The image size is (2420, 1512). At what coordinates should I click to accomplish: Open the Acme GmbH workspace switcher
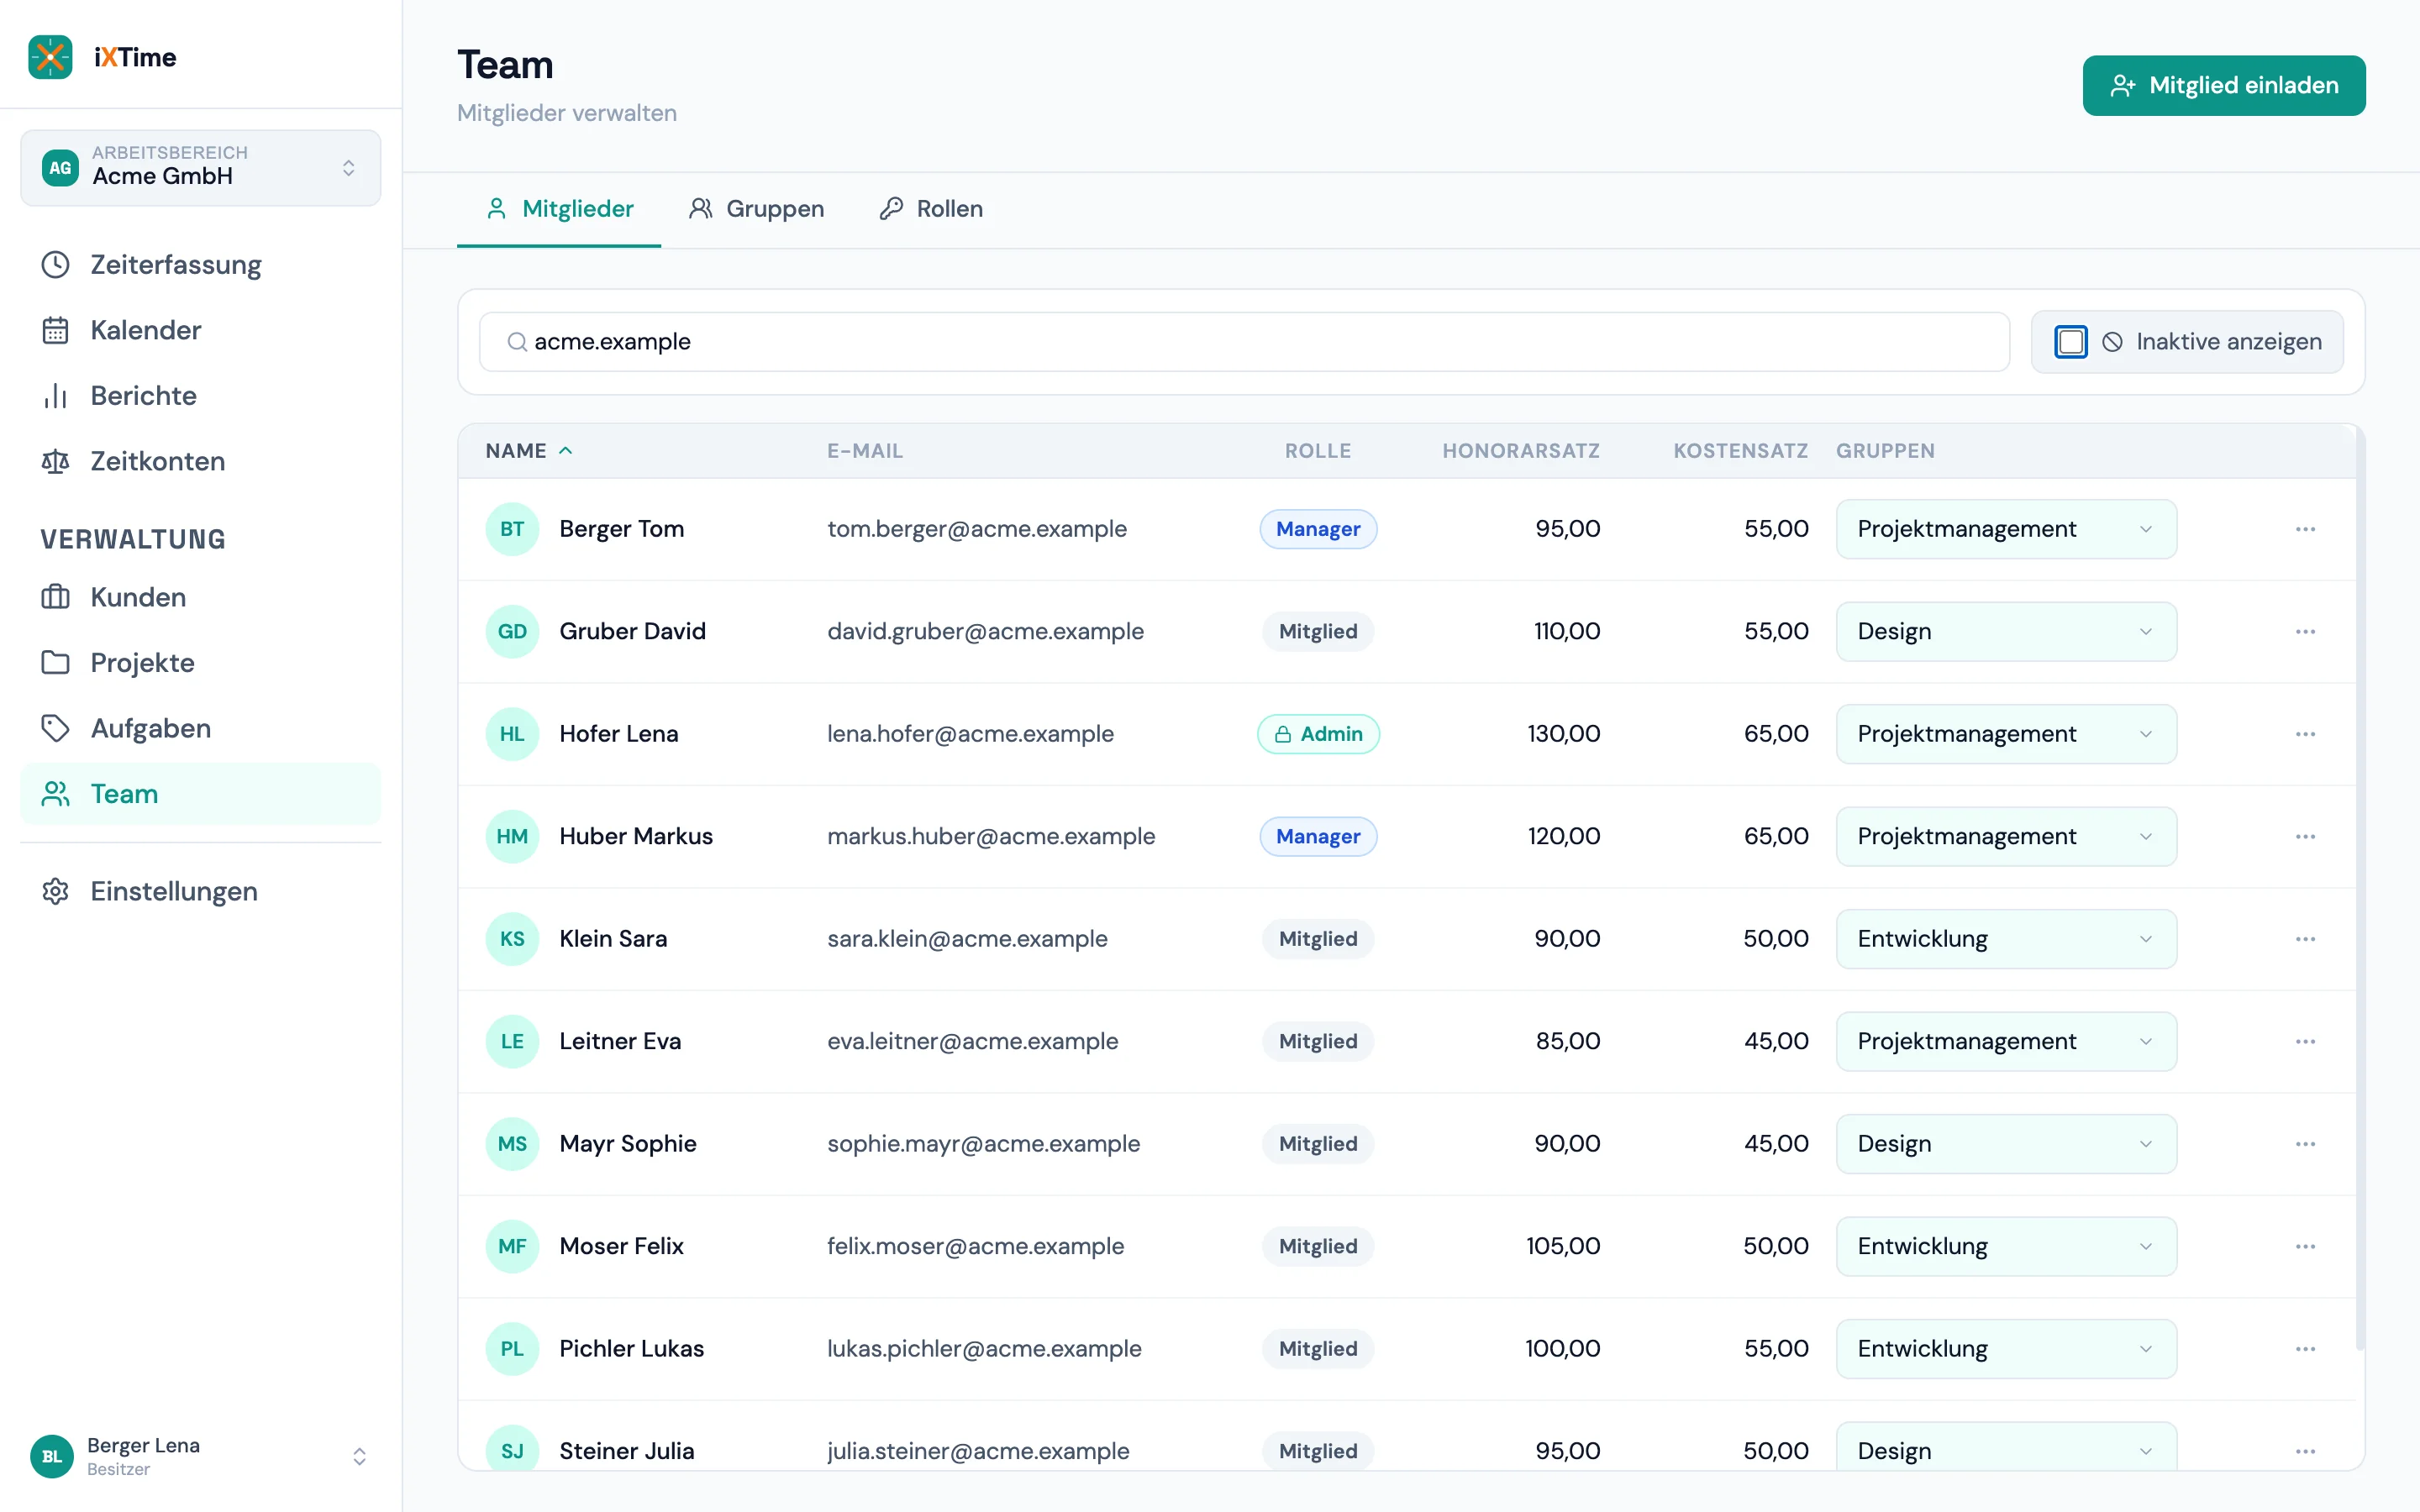click(200, 168)
